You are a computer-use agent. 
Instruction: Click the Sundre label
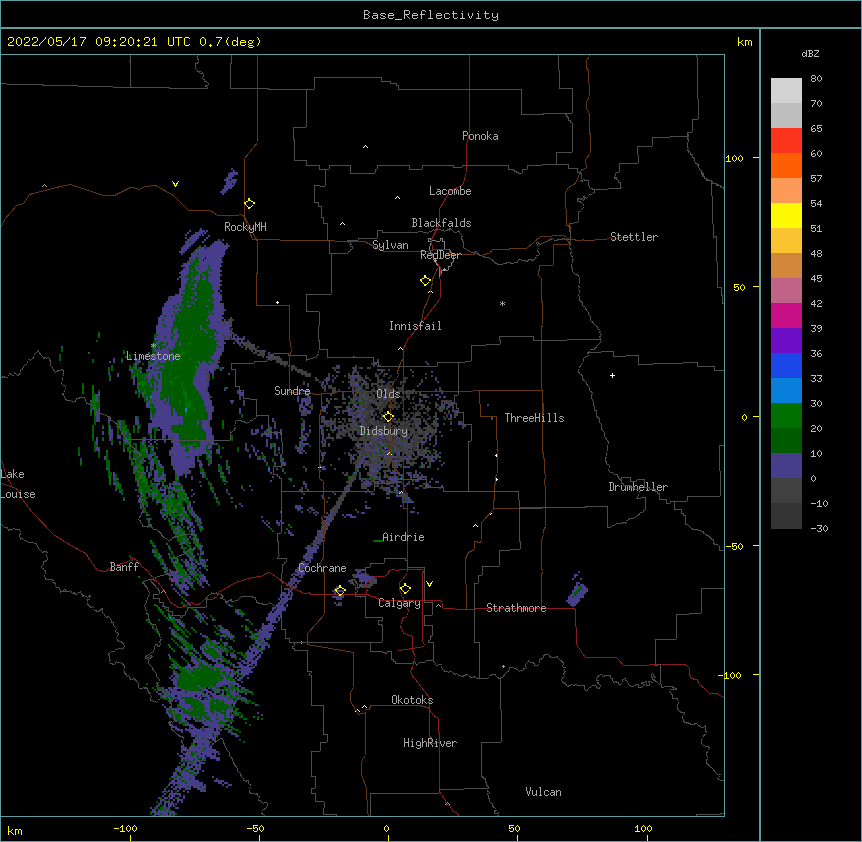click(292, 391)
